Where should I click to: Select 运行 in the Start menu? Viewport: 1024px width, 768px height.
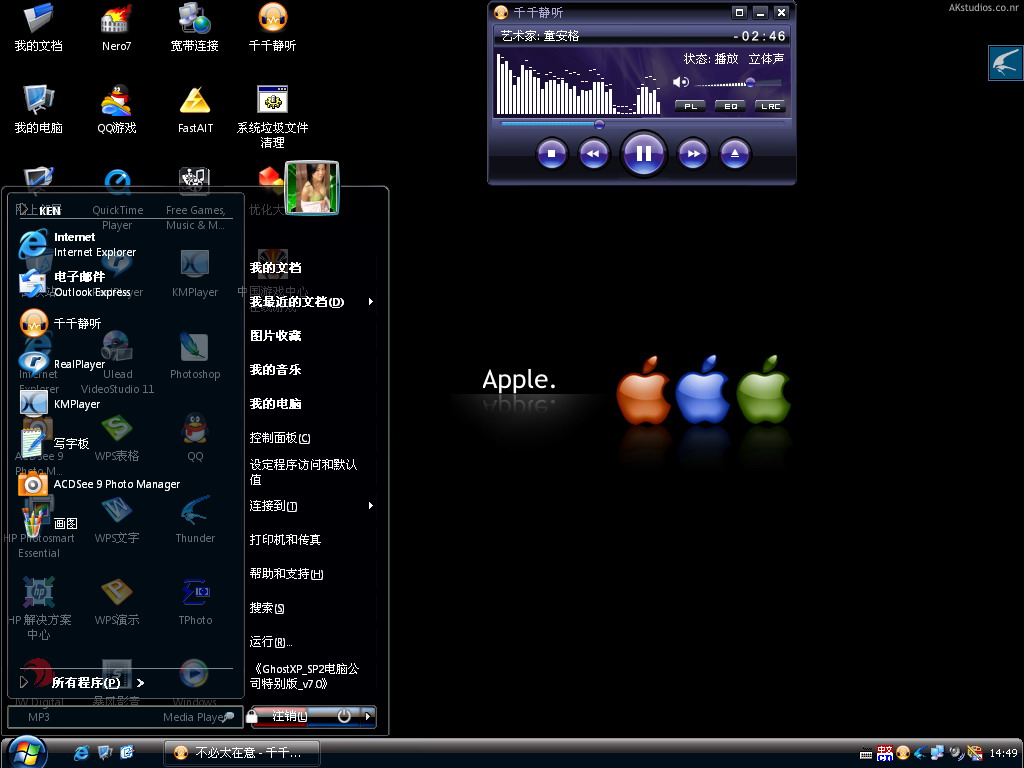[271, 642]
